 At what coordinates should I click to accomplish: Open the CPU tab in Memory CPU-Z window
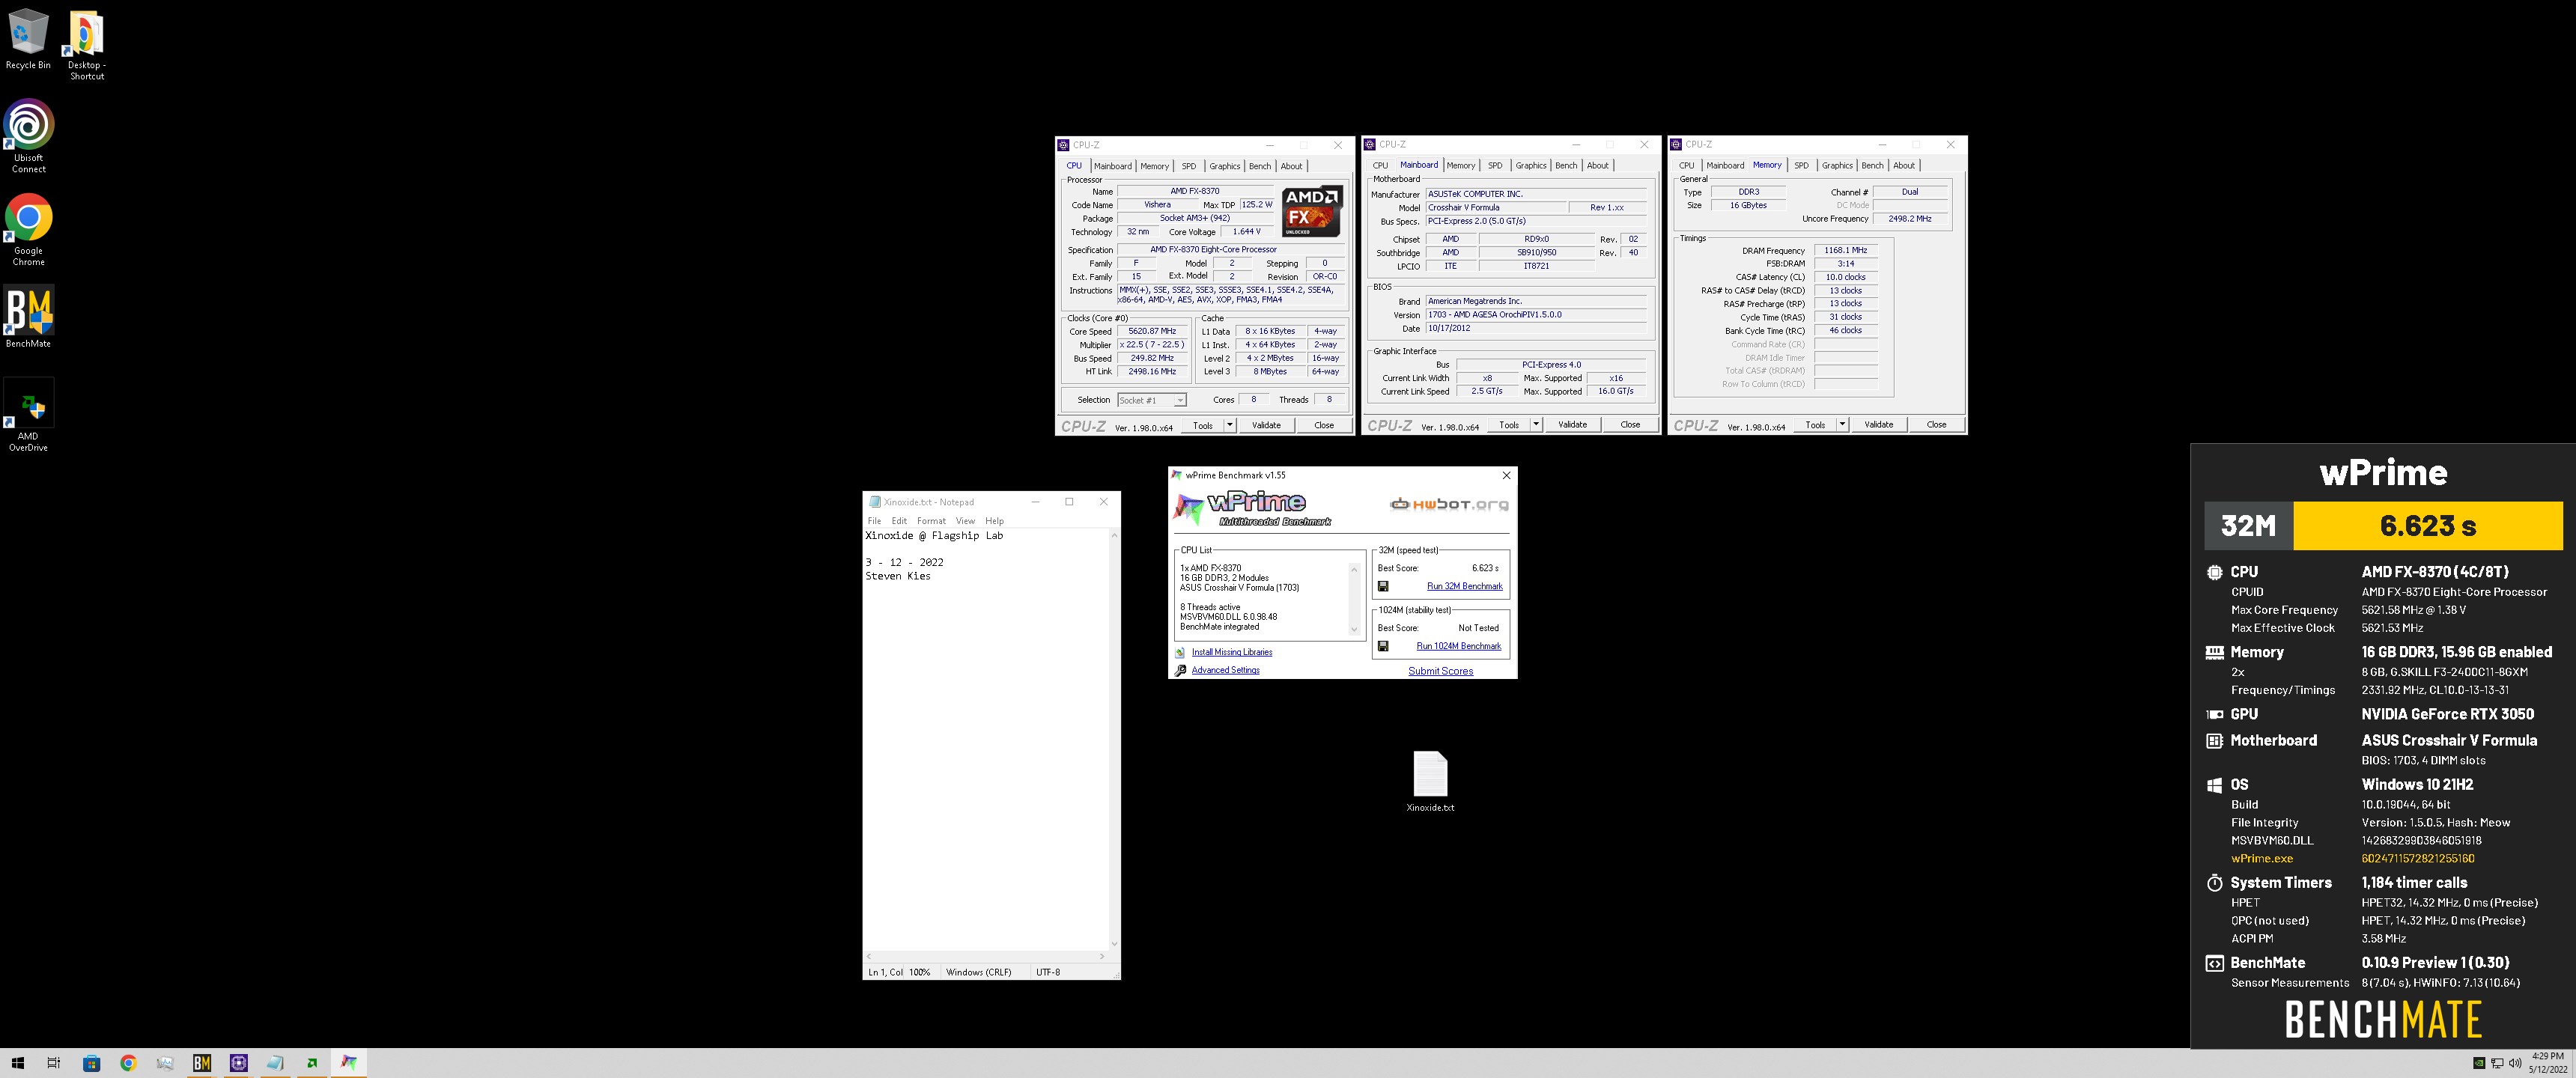pyautogui.click(x=1686, y=166)
